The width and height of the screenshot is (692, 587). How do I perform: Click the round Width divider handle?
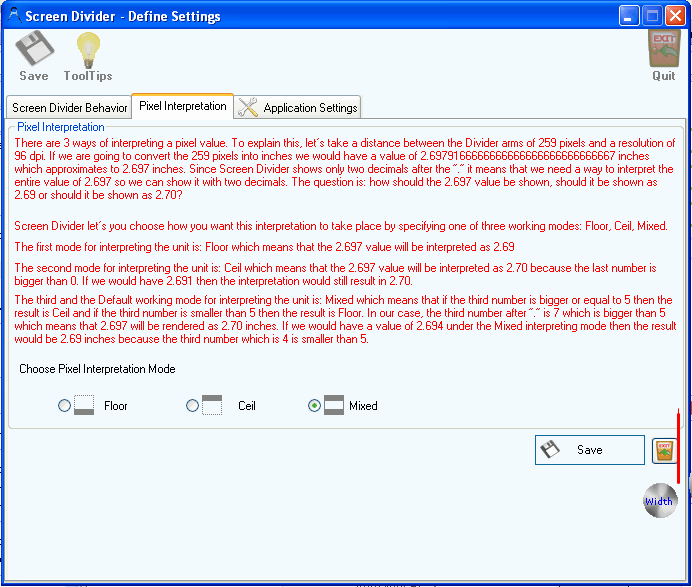click(660, 501)
